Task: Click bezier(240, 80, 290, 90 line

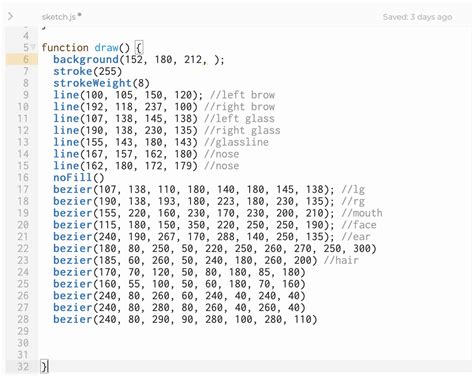Action: point(185,320)
